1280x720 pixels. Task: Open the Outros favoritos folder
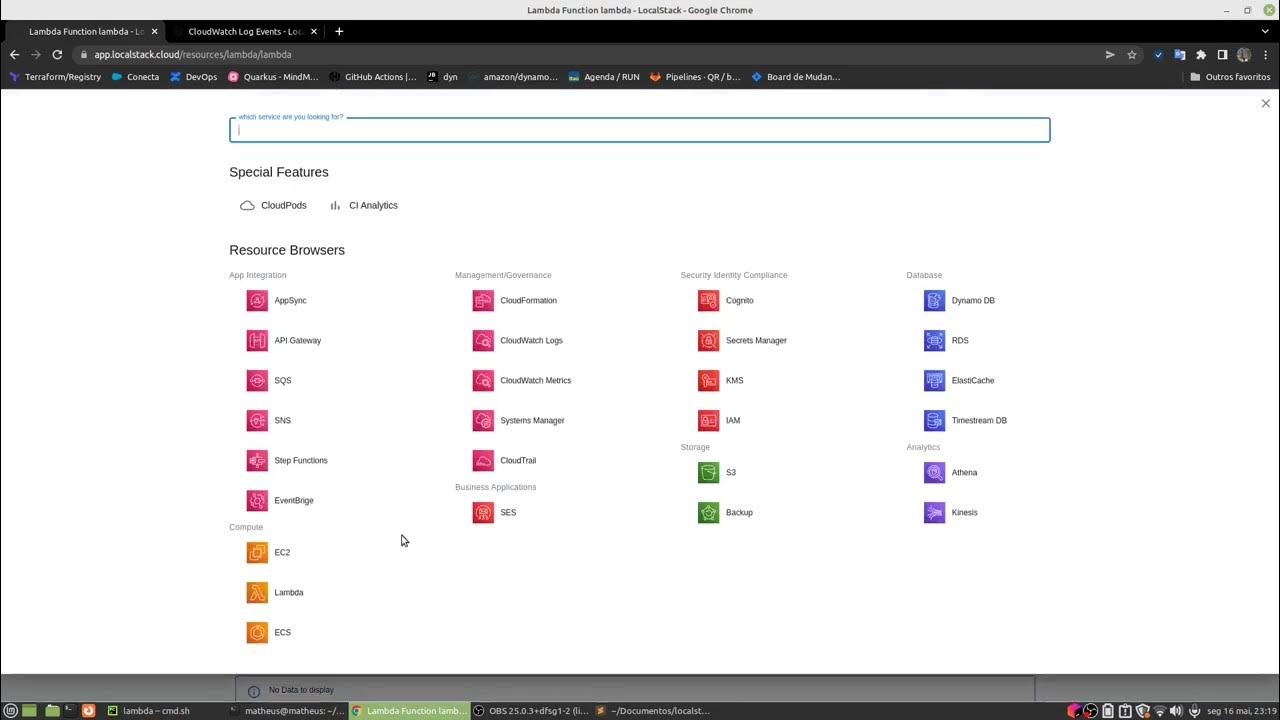pos(1230,77)
